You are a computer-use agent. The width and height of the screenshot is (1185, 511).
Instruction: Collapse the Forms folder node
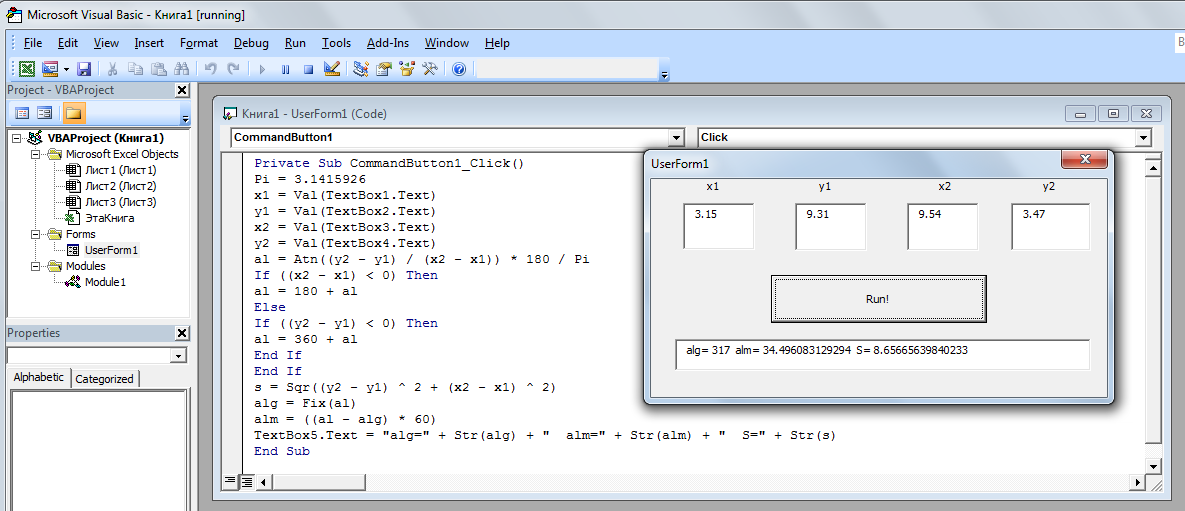click(34, 234)
